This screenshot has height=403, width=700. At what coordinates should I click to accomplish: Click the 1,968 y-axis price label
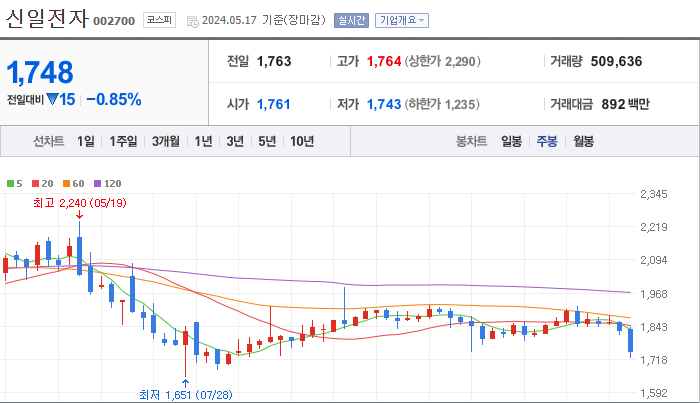(654, 294)
